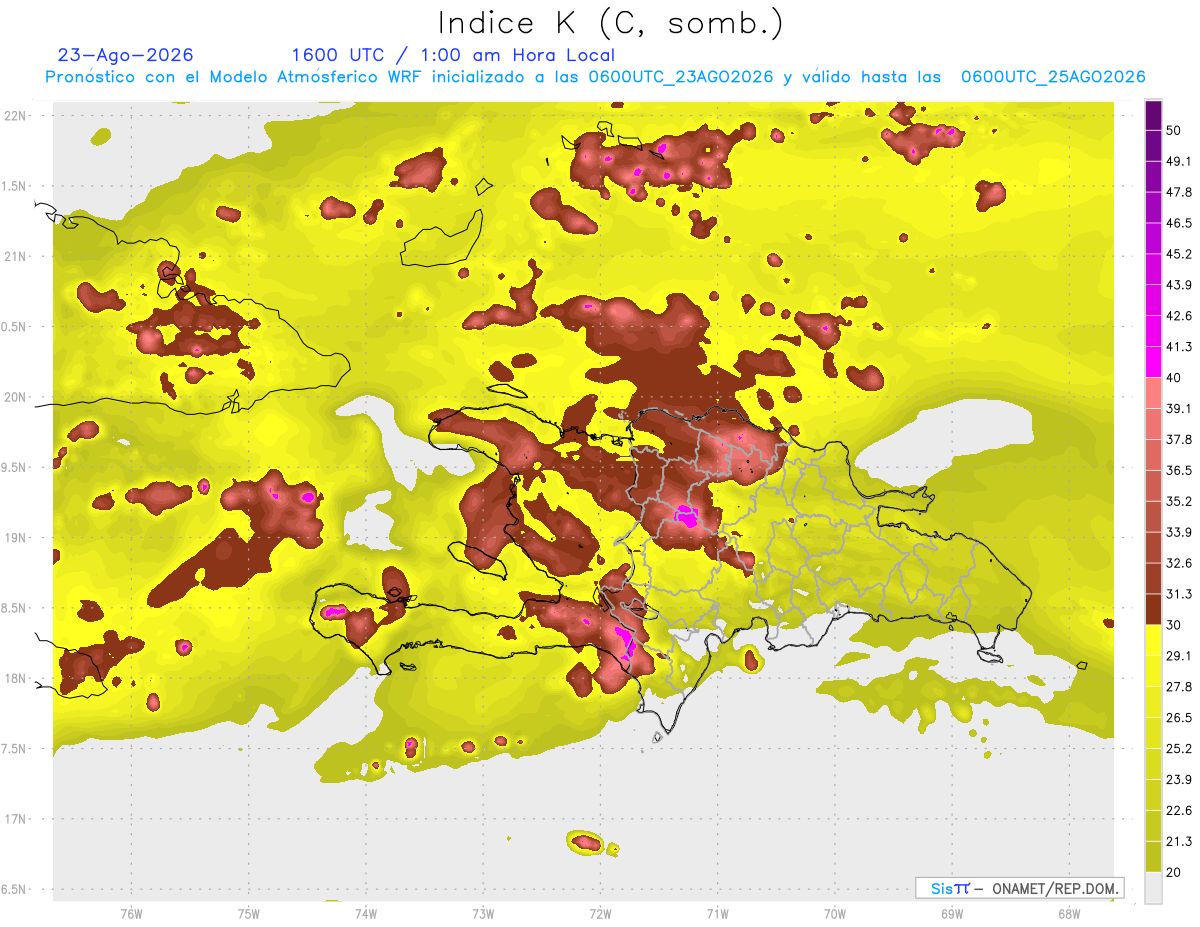The height and width of the screenshot is (927, 1200).
Task: Click the validity text "0600UTC_25AGO2026"
Action: (x=1053, y=77)
